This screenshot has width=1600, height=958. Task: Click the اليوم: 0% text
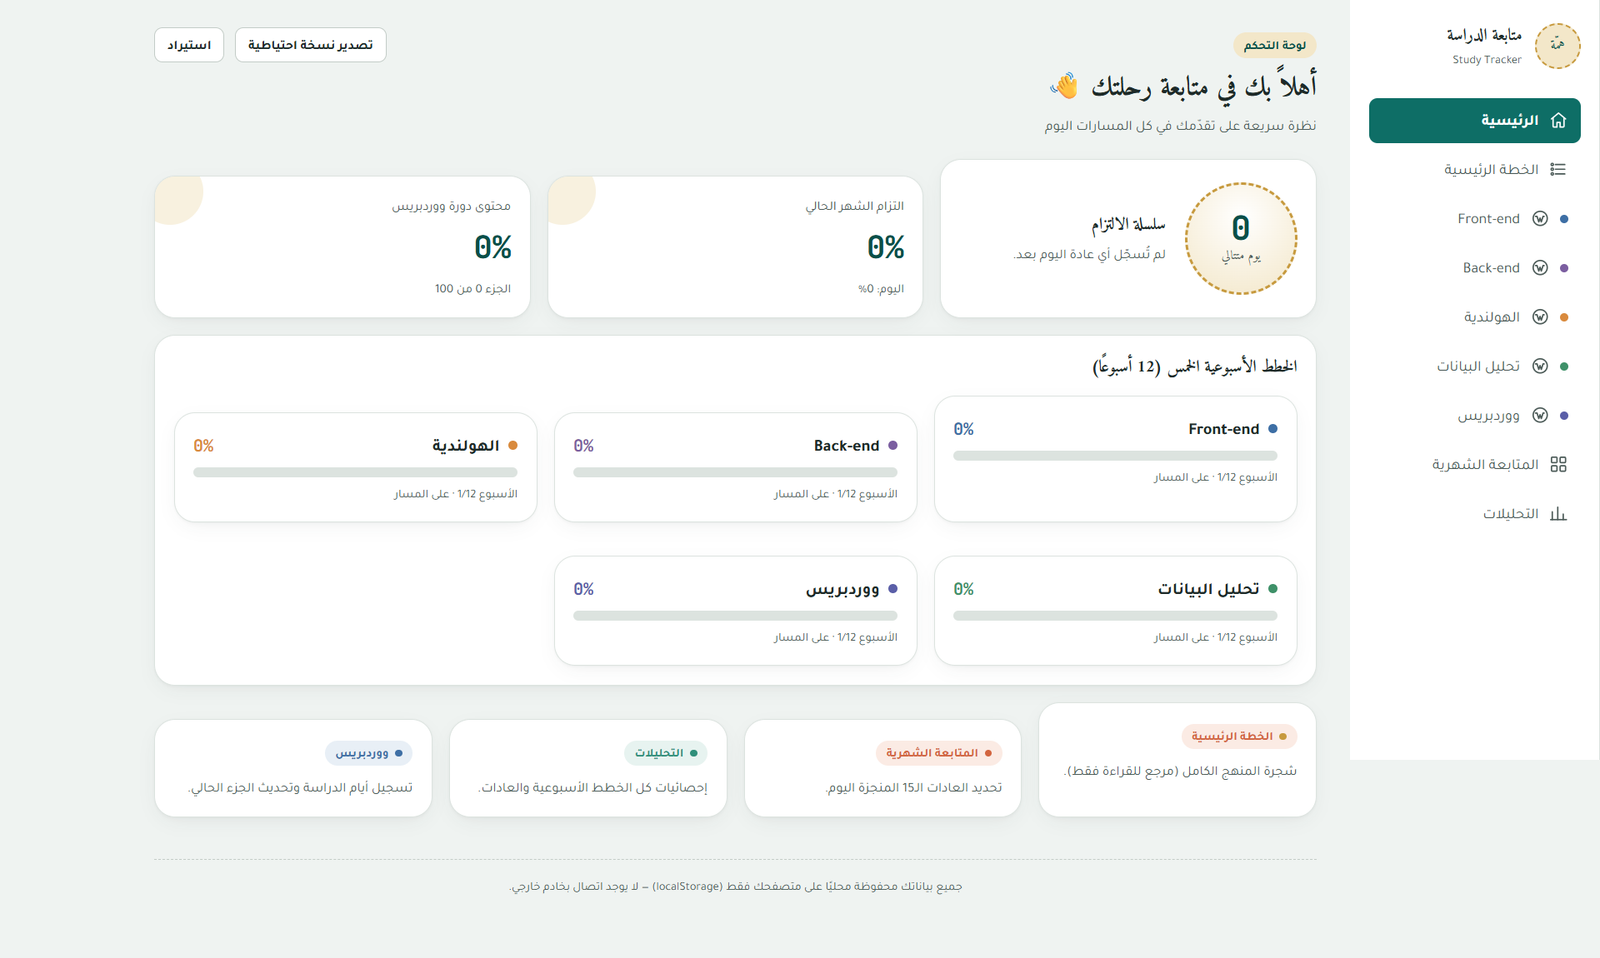(x=881, y=289)
